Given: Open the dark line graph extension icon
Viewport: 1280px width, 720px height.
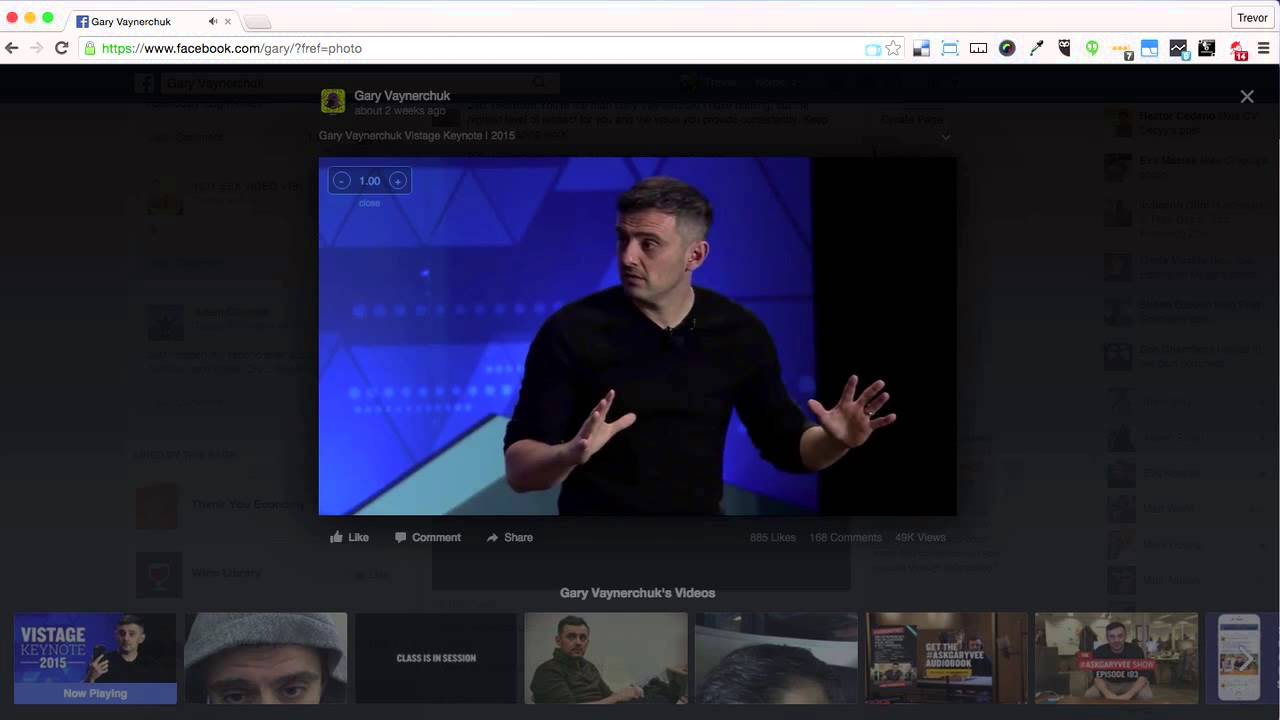Looking at the screenshot, I should coord(1178,48).
